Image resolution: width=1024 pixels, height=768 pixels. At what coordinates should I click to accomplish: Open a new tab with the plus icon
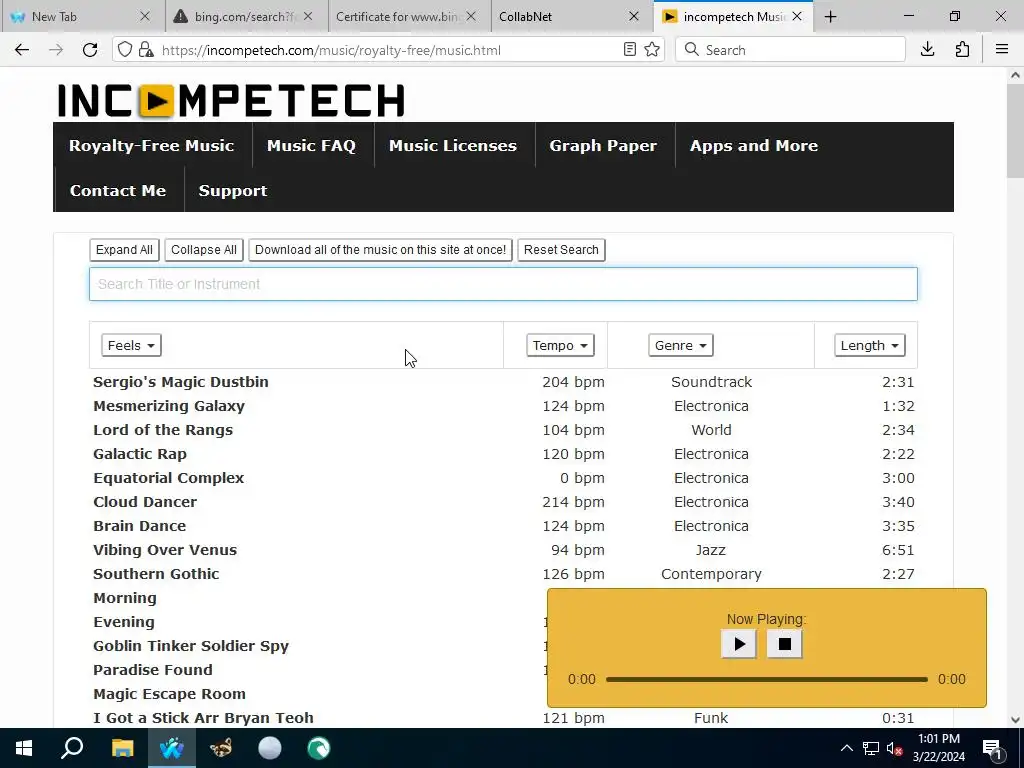click(x=831, y=16)
